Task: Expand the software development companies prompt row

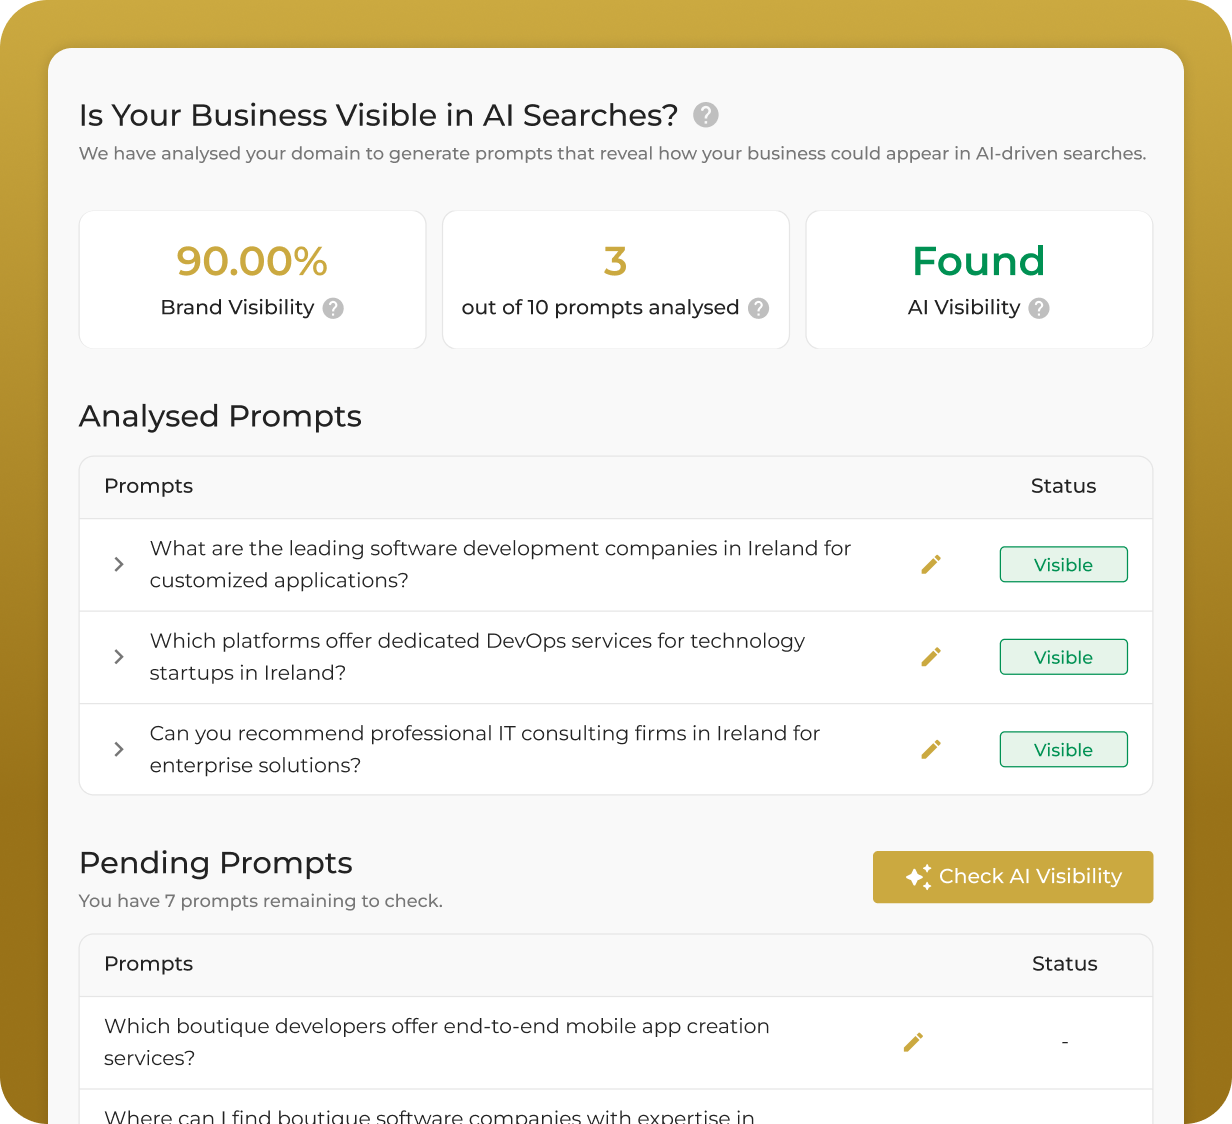Action: (x=118, y=564)
